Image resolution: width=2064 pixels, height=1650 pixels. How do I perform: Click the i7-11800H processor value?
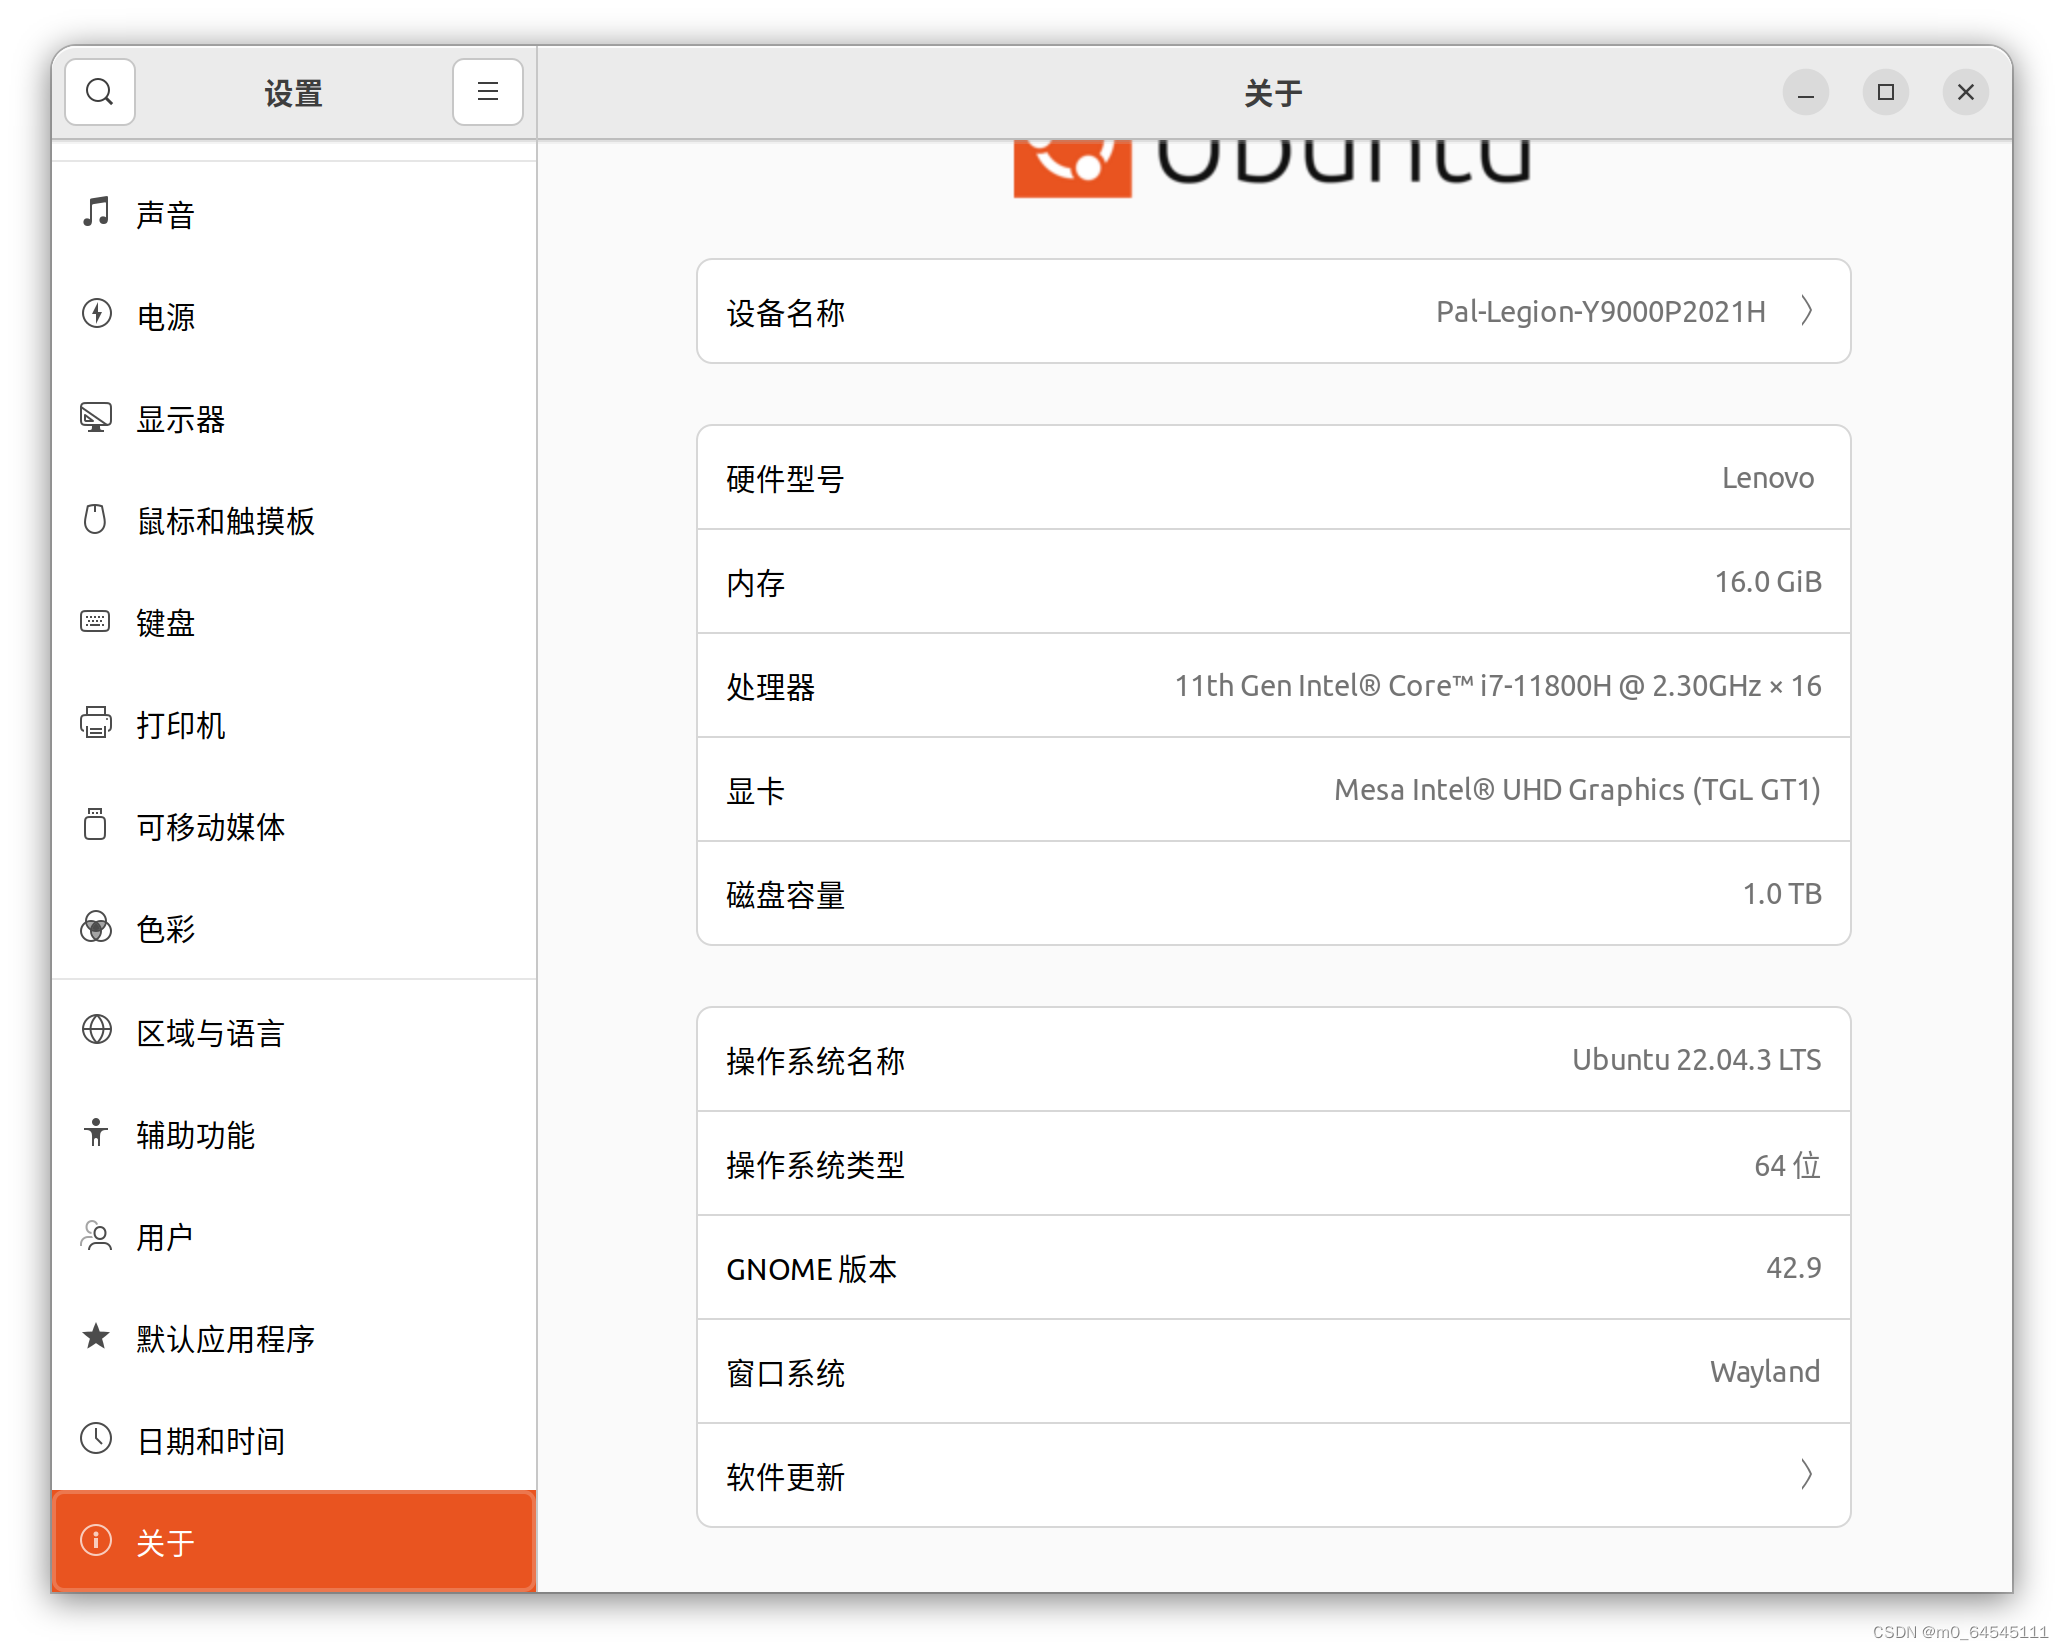tap(1498, 686)
